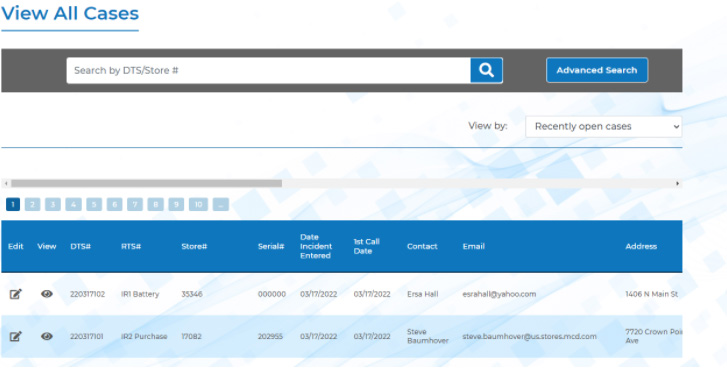Click the View by: label
This screenshot has width=727, height=380.
pos(488,126)
